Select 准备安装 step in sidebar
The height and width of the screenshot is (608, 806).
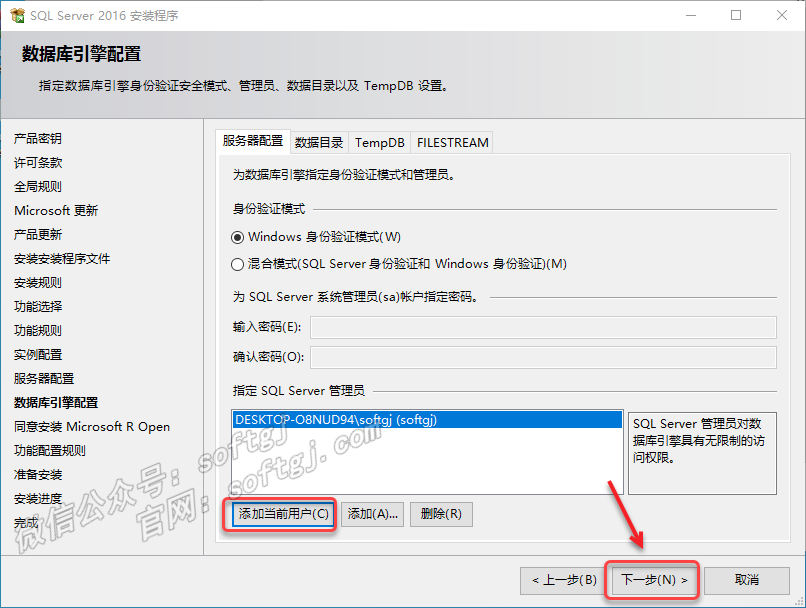point(38,475)
